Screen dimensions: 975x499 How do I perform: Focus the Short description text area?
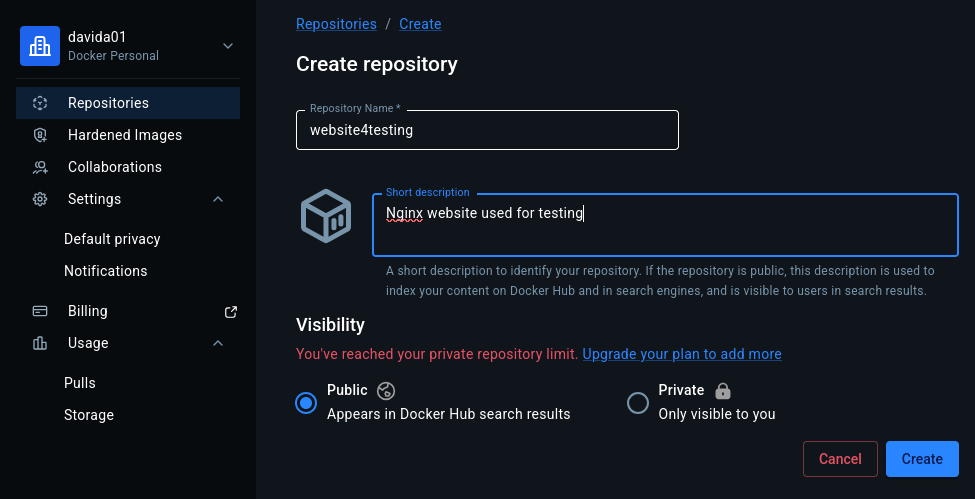click(x=665, y=225)
